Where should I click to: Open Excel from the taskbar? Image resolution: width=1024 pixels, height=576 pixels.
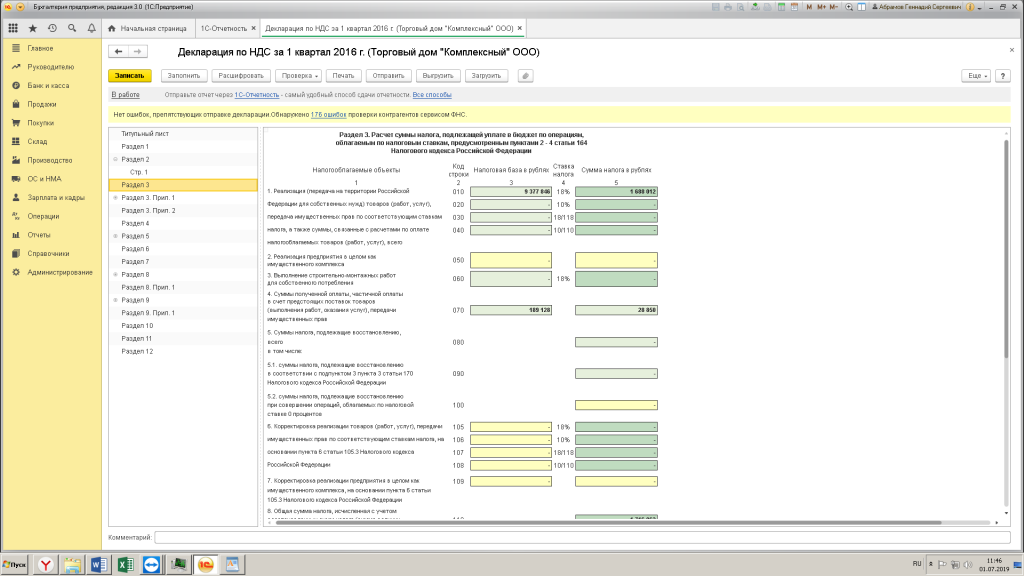coord(125,564)
